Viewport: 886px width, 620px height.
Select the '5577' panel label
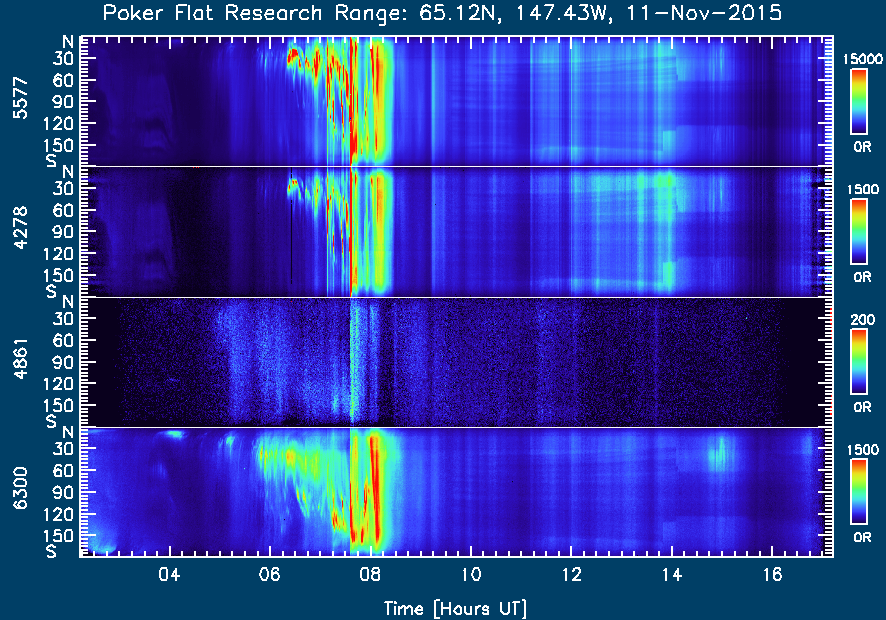click(20, 98)
